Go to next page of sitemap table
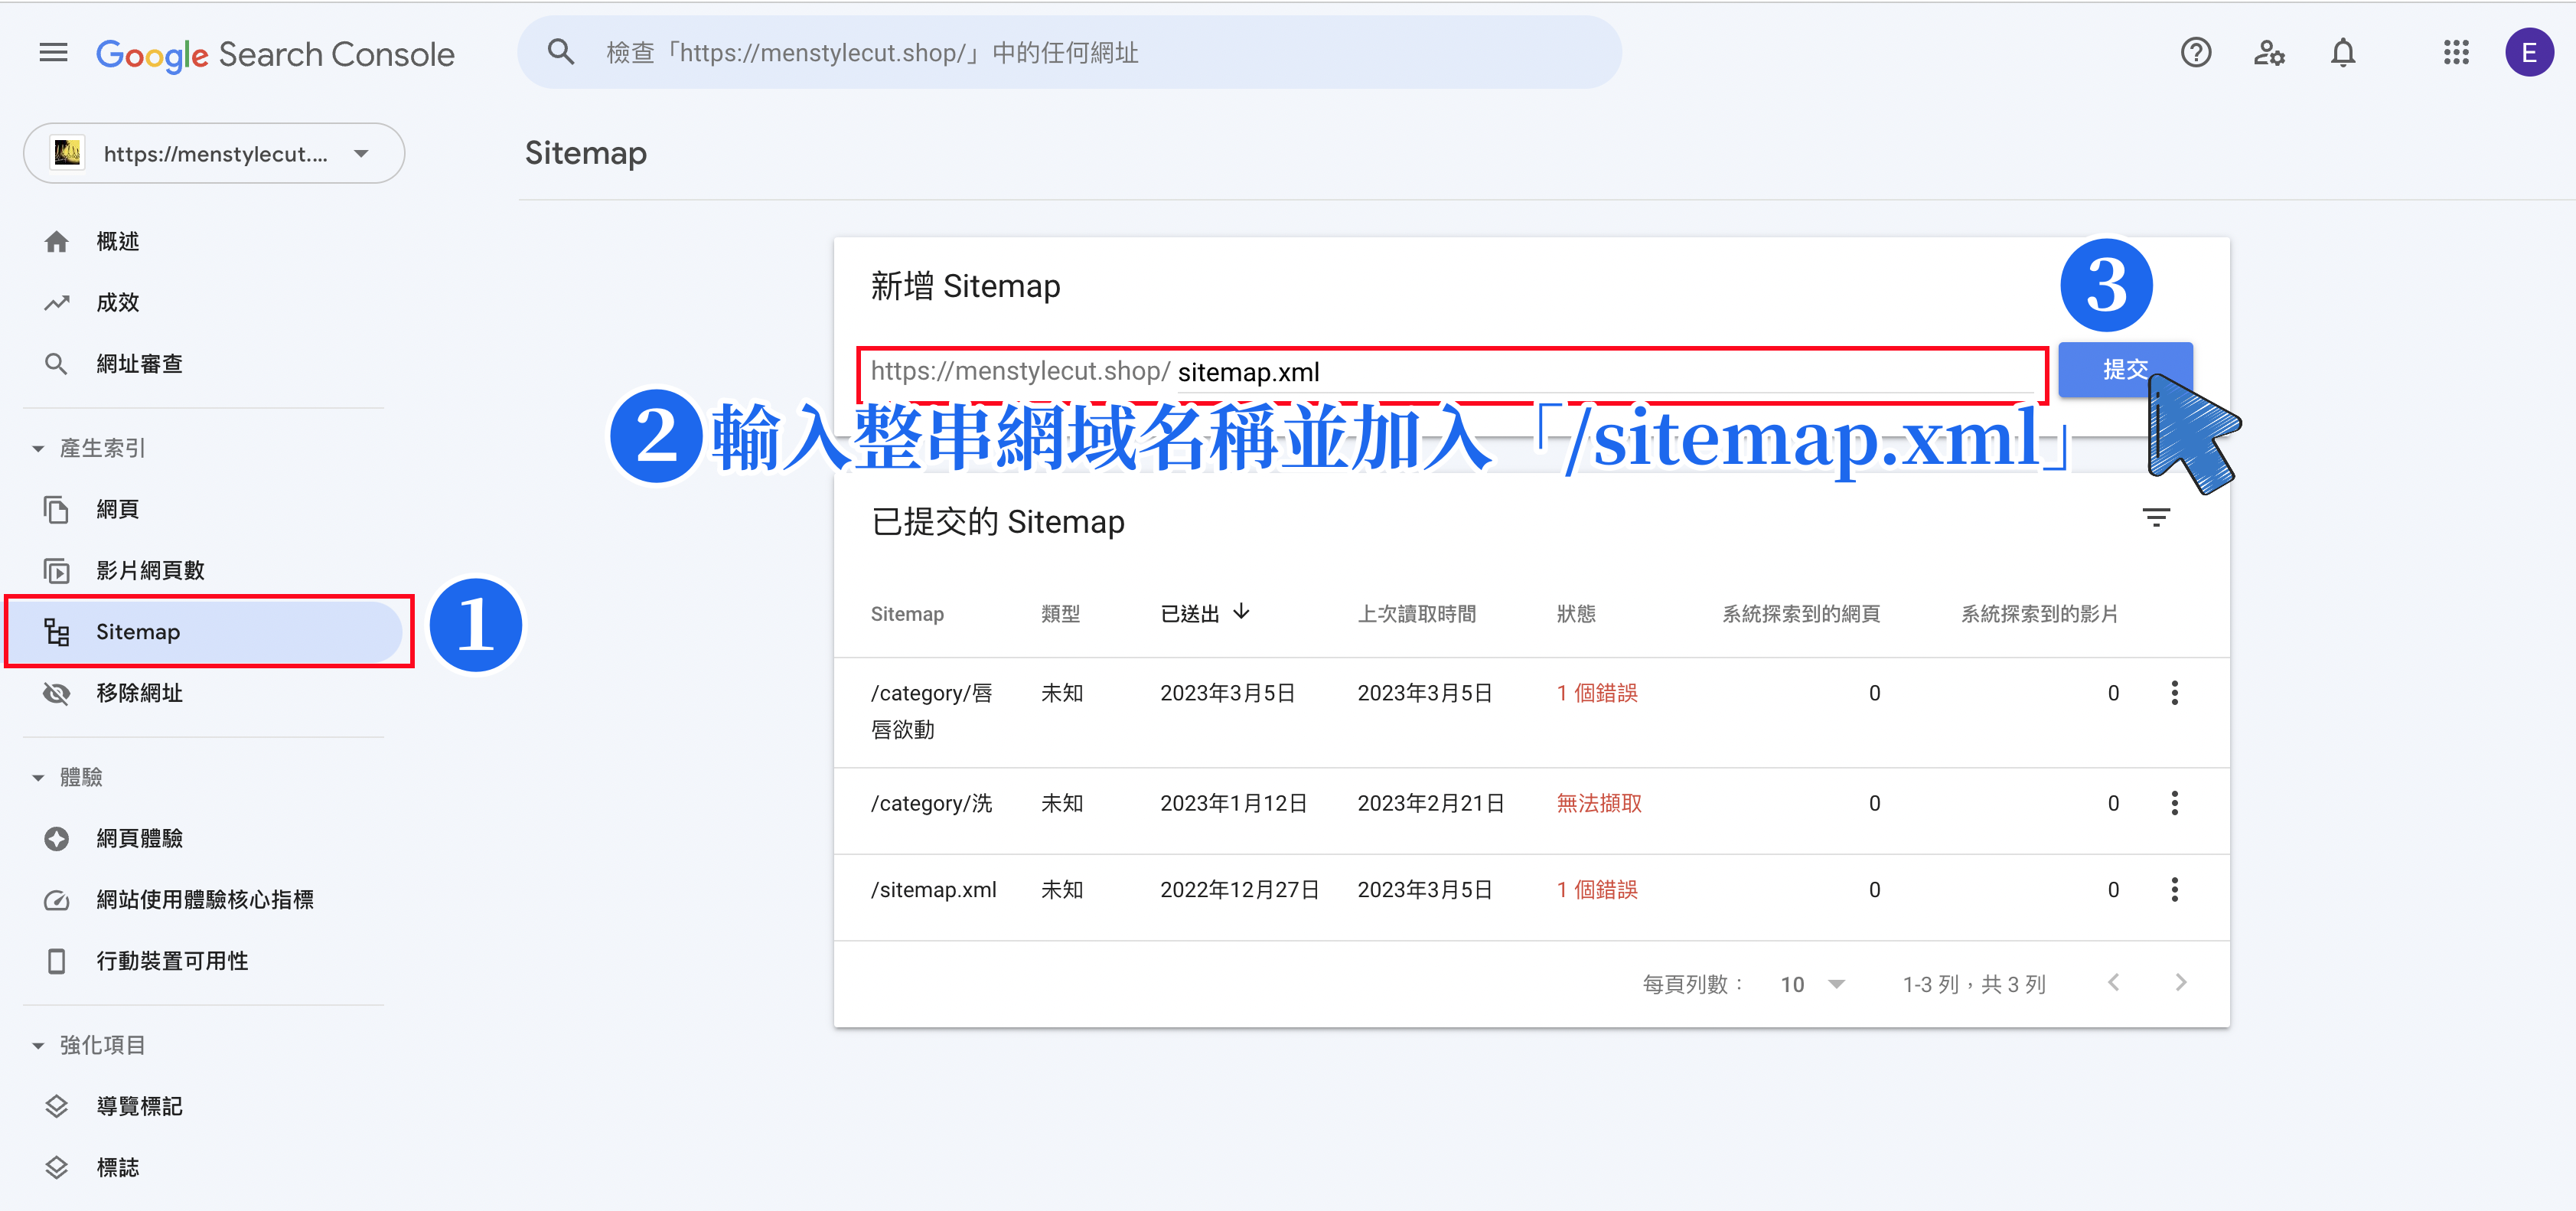 tap(2181, 983)
